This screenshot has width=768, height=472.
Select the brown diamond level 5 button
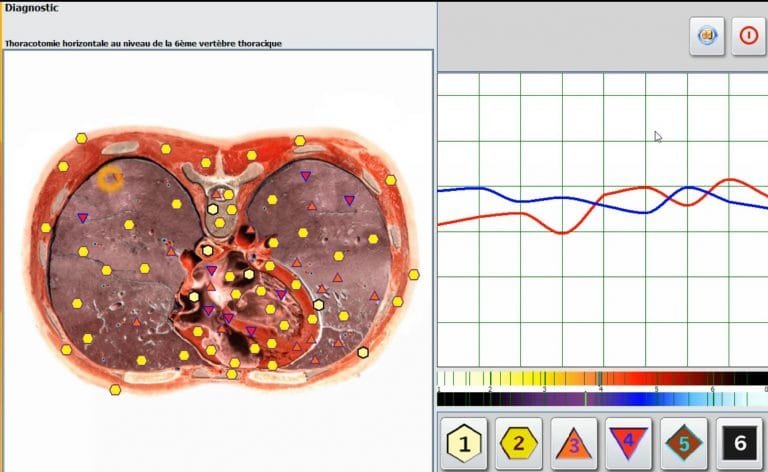coord(684,440)
